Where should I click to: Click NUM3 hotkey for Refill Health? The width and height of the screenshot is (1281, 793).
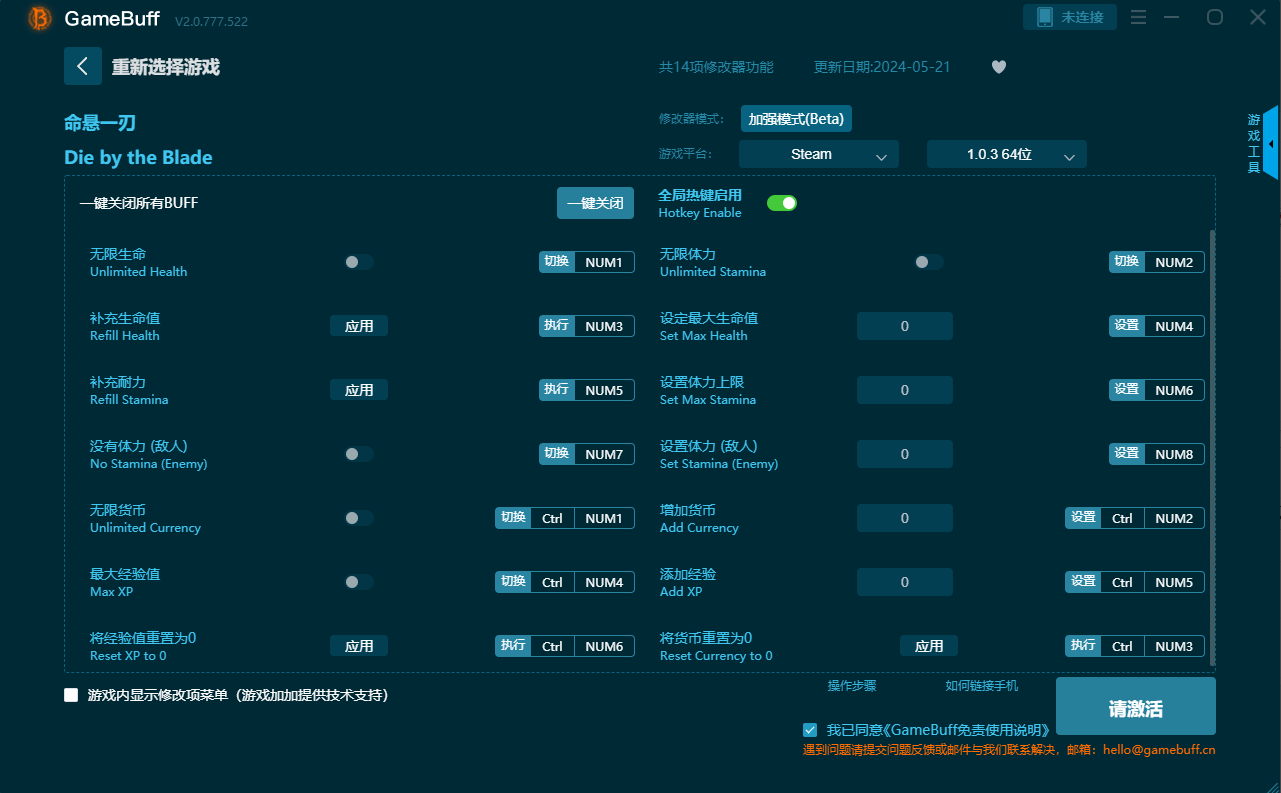pyautogui.click(x=604, y=326)
